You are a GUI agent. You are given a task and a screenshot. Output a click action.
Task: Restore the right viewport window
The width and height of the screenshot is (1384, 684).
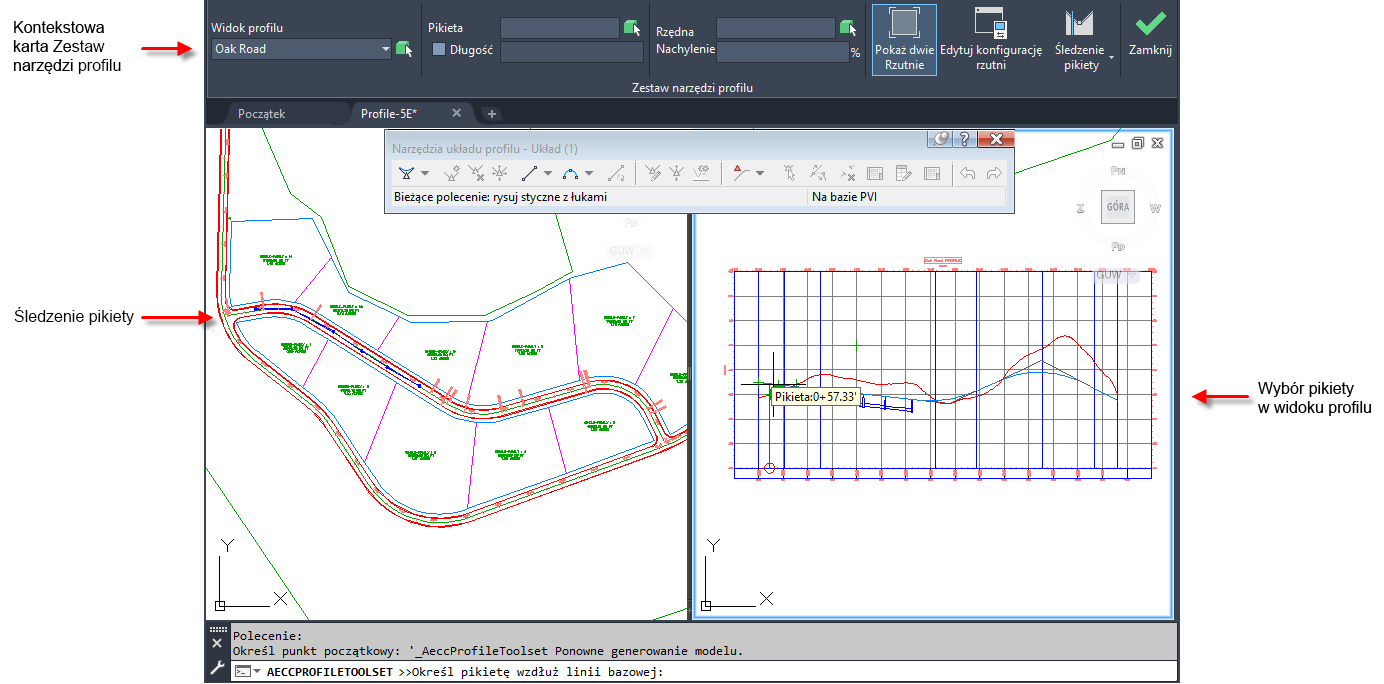1138,143
